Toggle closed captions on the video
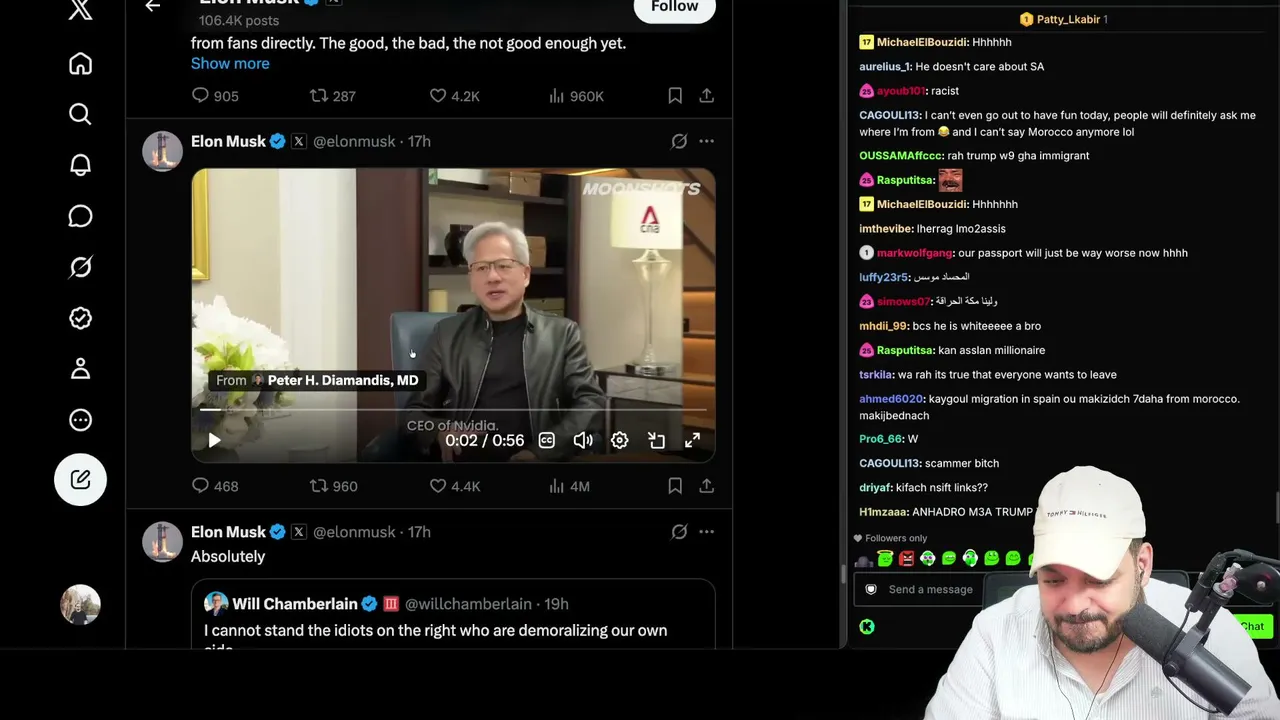 coord(546,440)
